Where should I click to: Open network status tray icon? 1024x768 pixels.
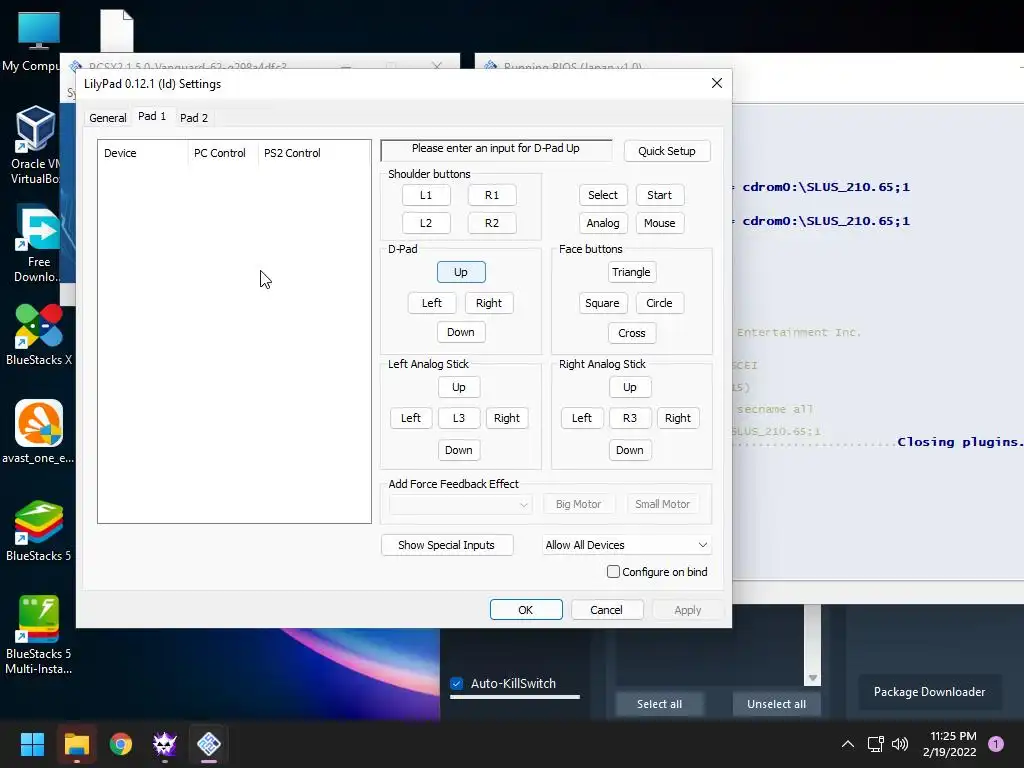(875, 744)
